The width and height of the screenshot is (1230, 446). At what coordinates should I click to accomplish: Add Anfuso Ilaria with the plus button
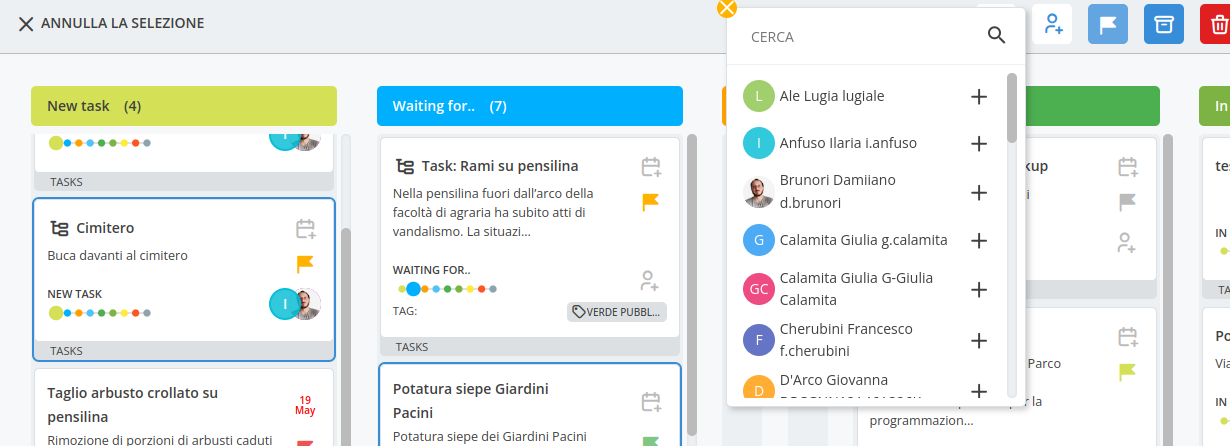(x=979, y=143)
